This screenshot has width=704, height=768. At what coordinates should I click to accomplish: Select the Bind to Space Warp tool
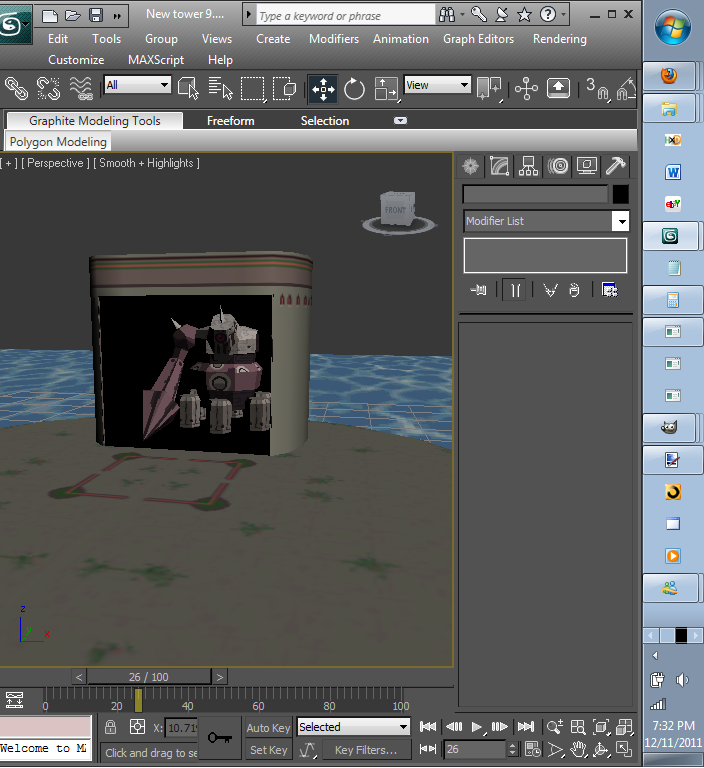pos(81,89)
